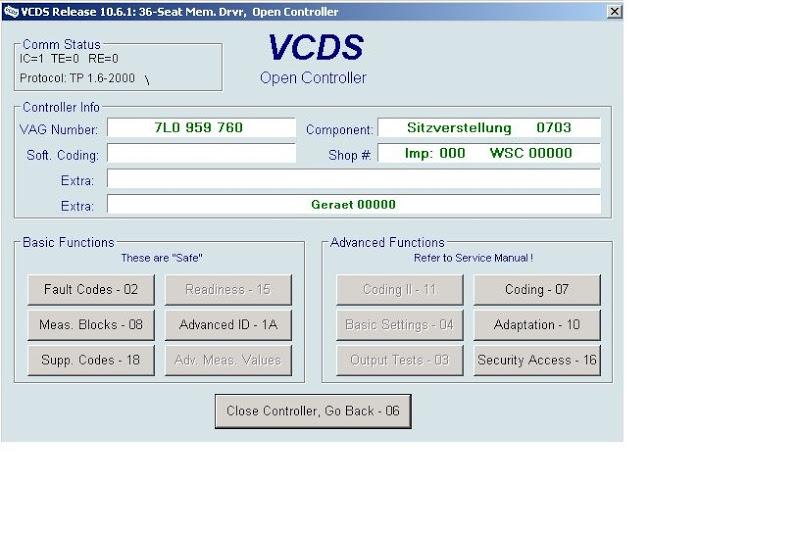The width and height of the screenshot is (800, 533).
Task: Click the IC=1 TE=0 RE=0 status text
Action: point(69,59)
